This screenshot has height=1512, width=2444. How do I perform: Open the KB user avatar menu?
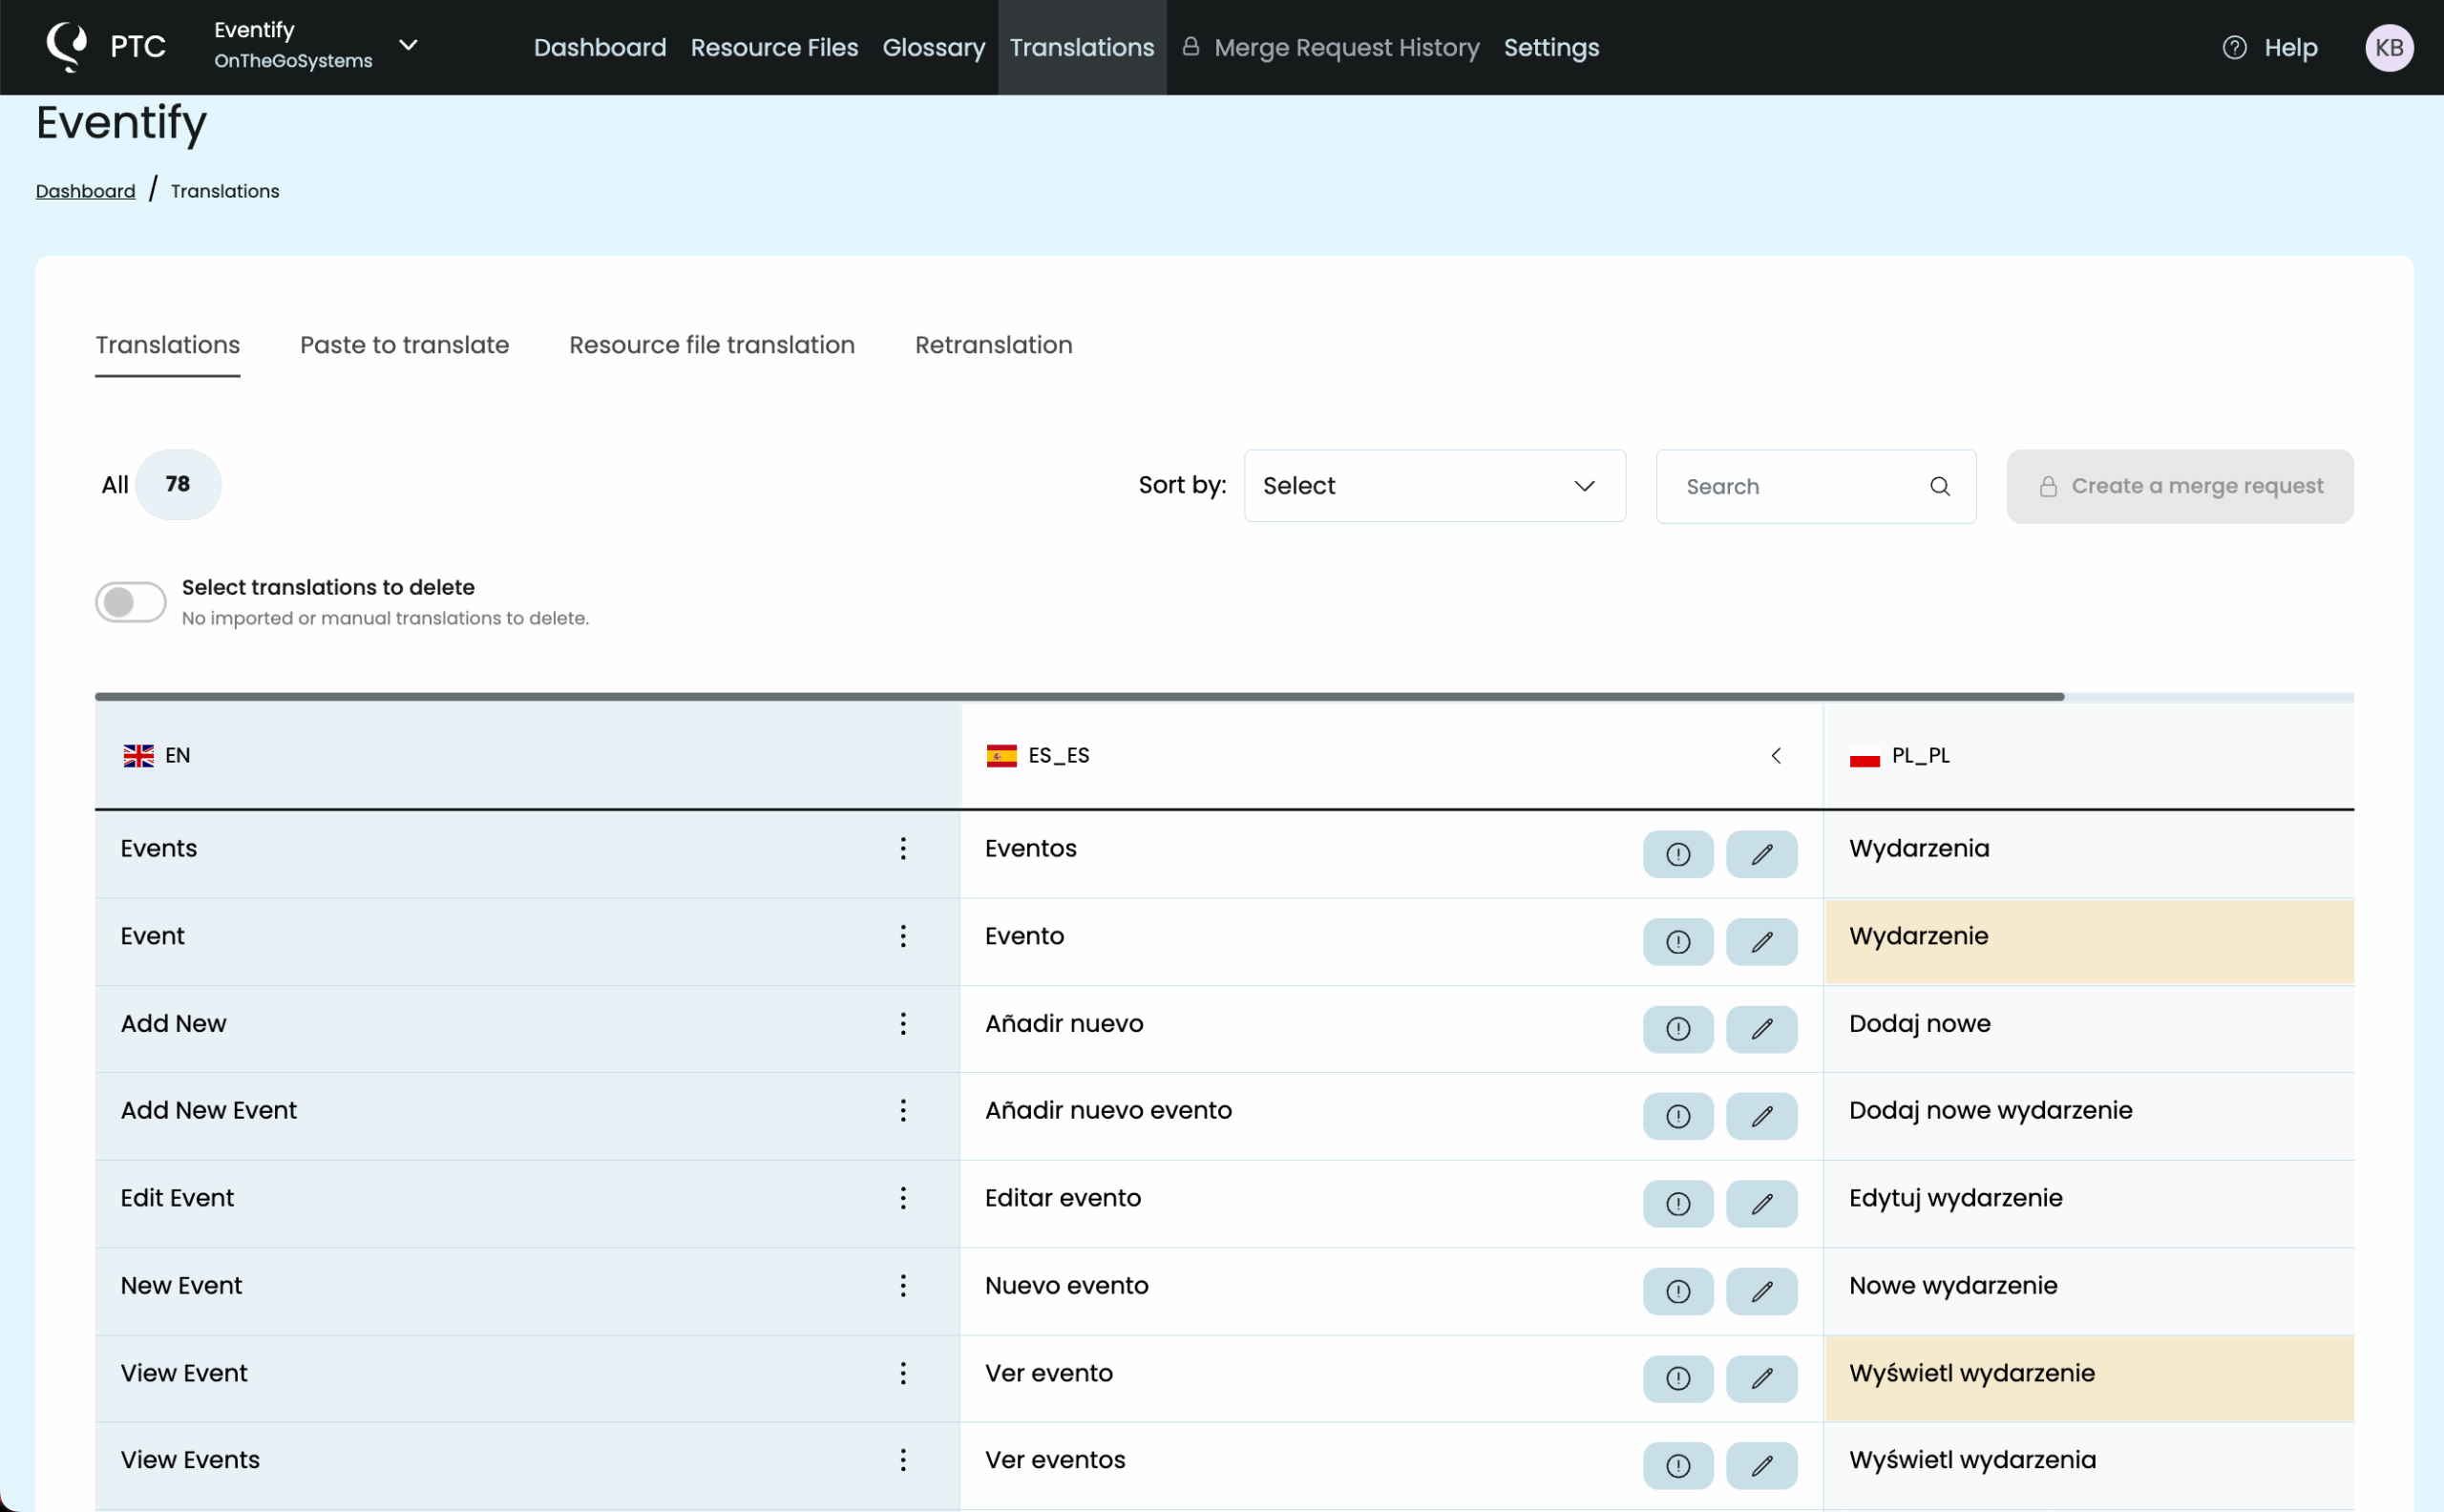[x=2391, y=47]
